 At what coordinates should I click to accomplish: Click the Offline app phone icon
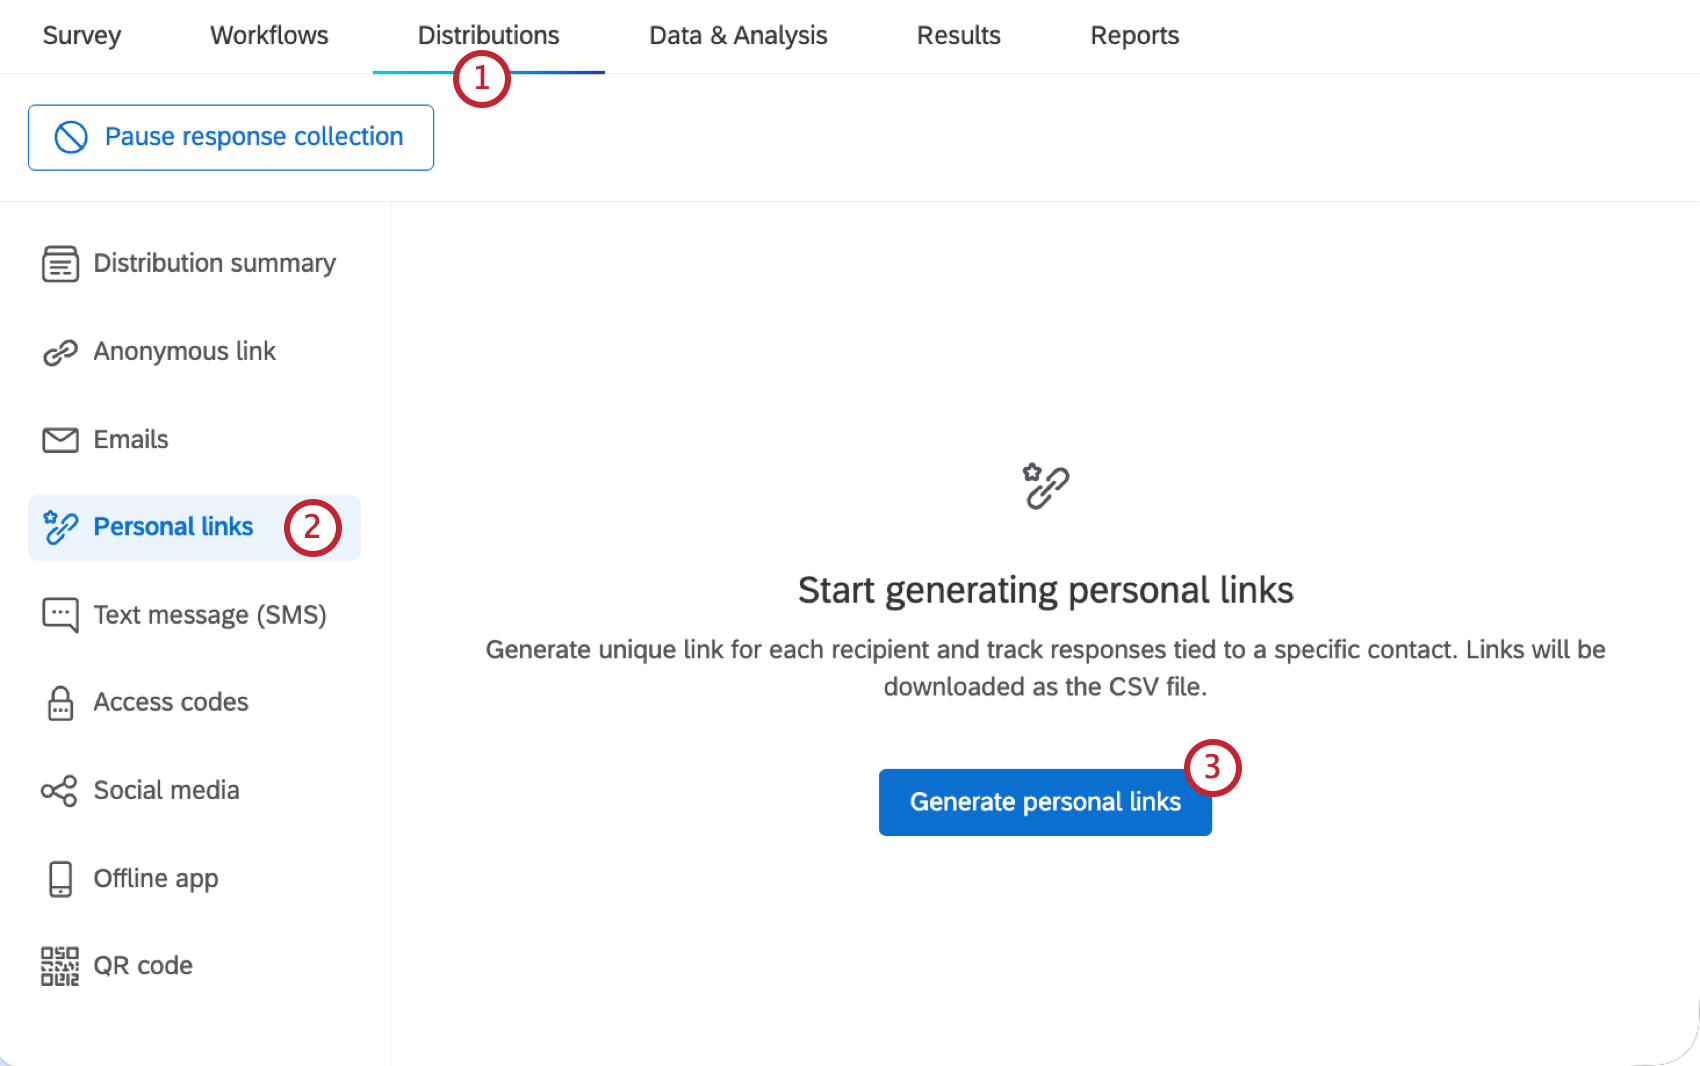pyautogui.click(x=60, y=879)
